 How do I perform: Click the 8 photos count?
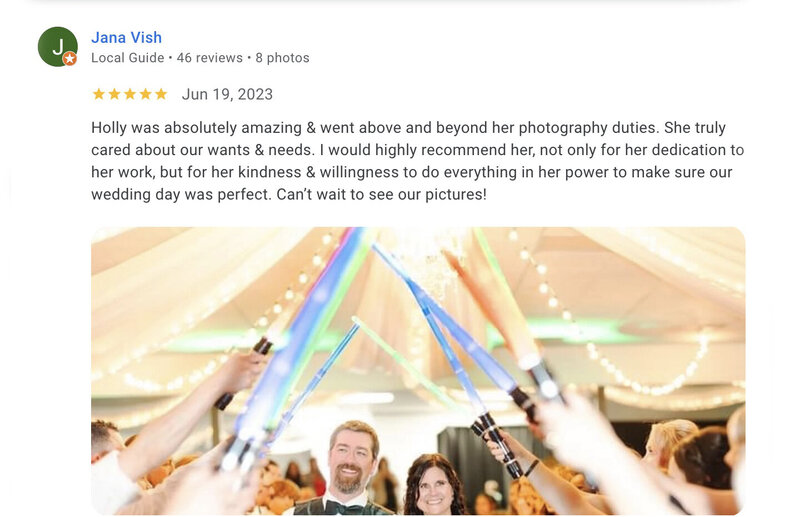tap(282, 58)
